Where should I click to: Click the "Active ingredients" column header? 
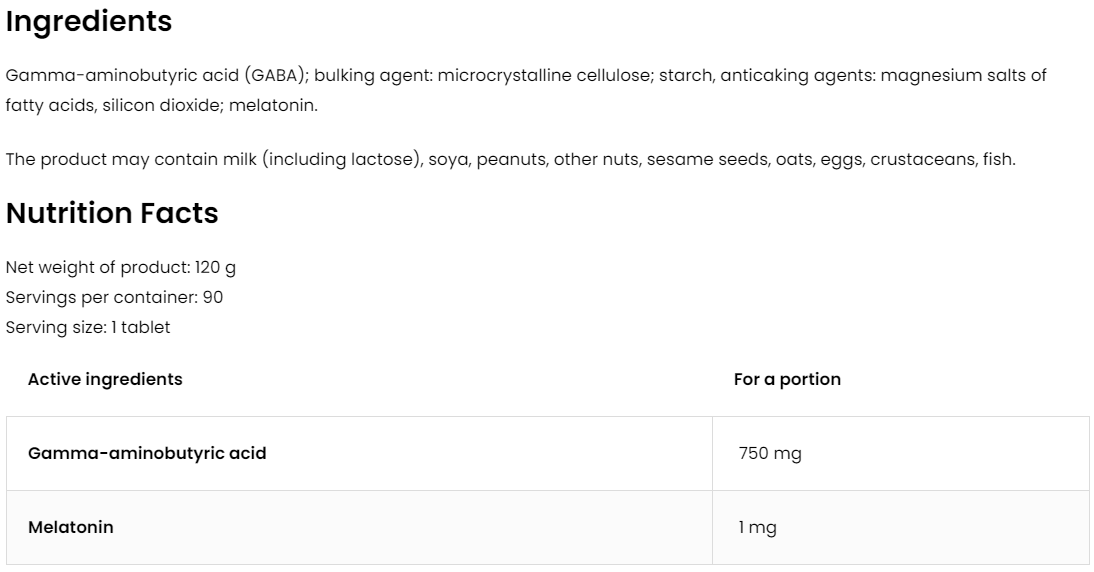tap(105, 380)
